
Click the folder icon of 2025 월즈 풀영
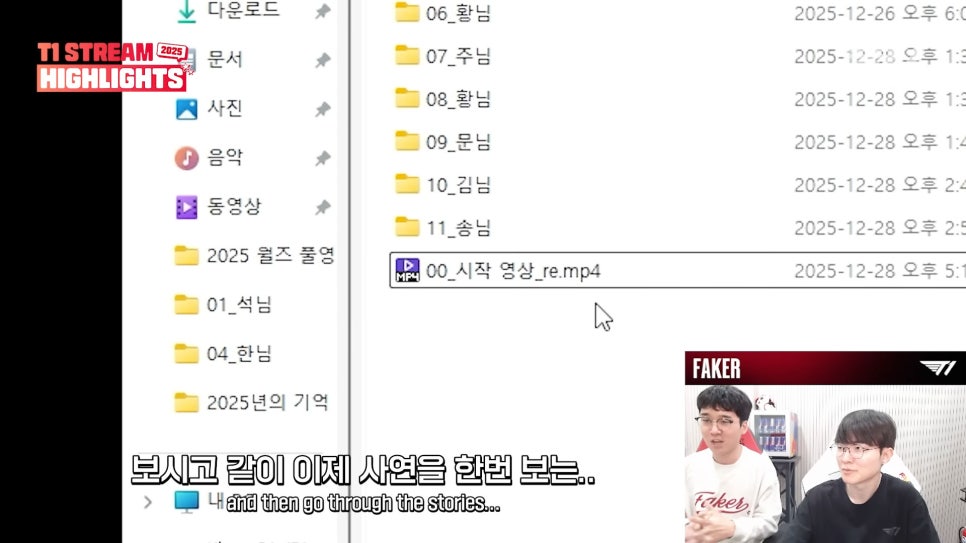point(186,255)
